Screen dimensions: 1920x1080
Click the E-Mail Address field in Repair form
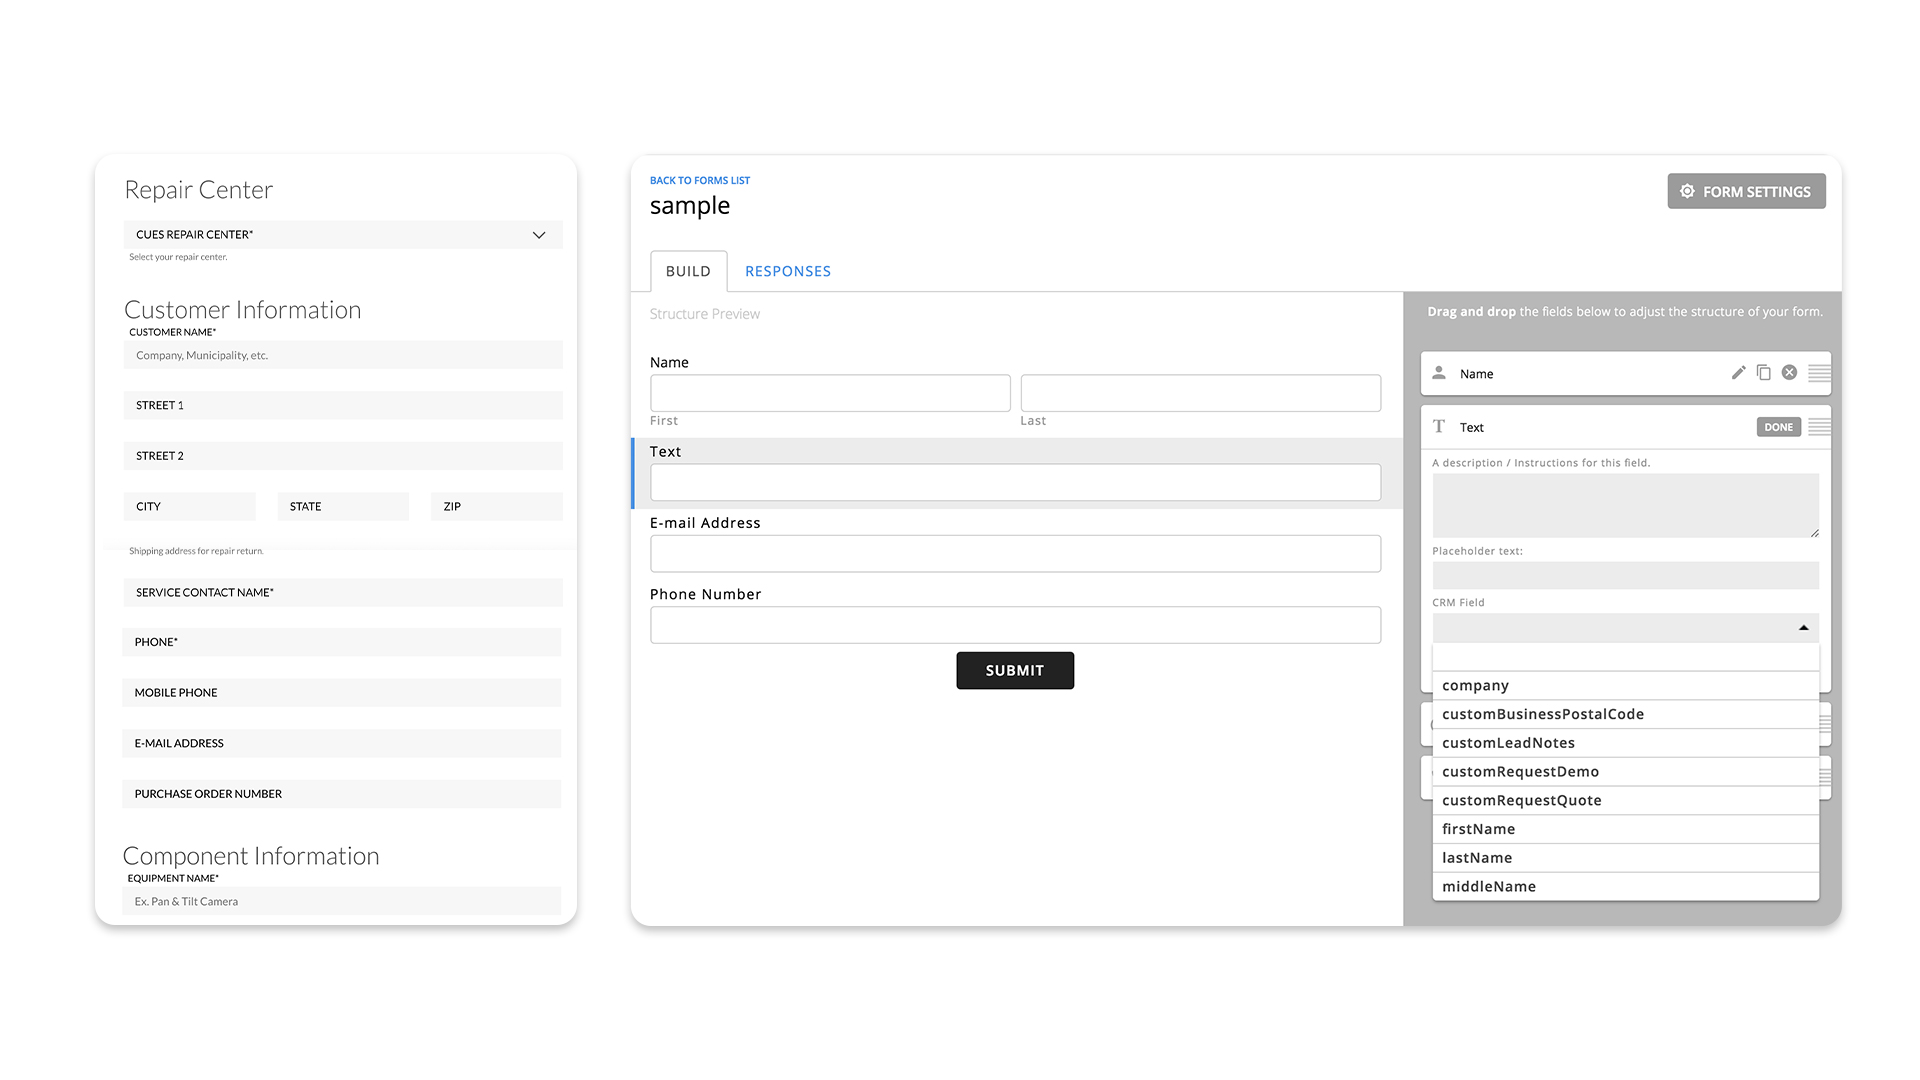tap(342, 743)
